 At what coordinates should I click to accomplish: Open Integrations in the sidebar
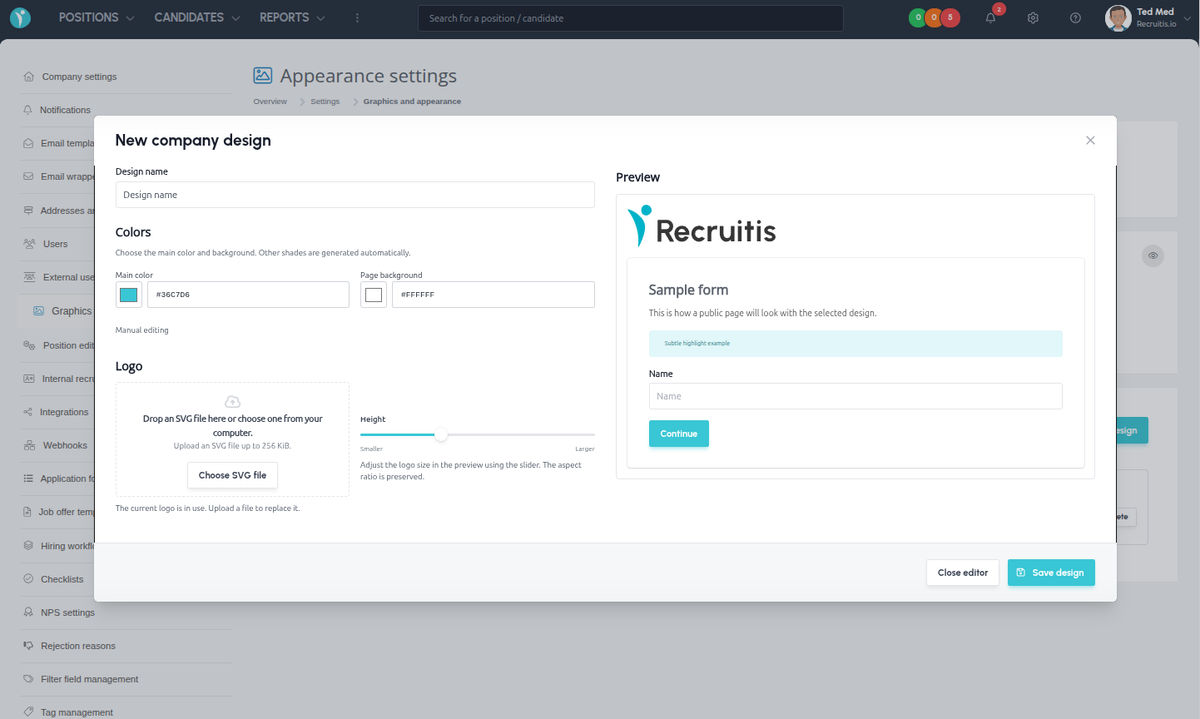point(64,412)
